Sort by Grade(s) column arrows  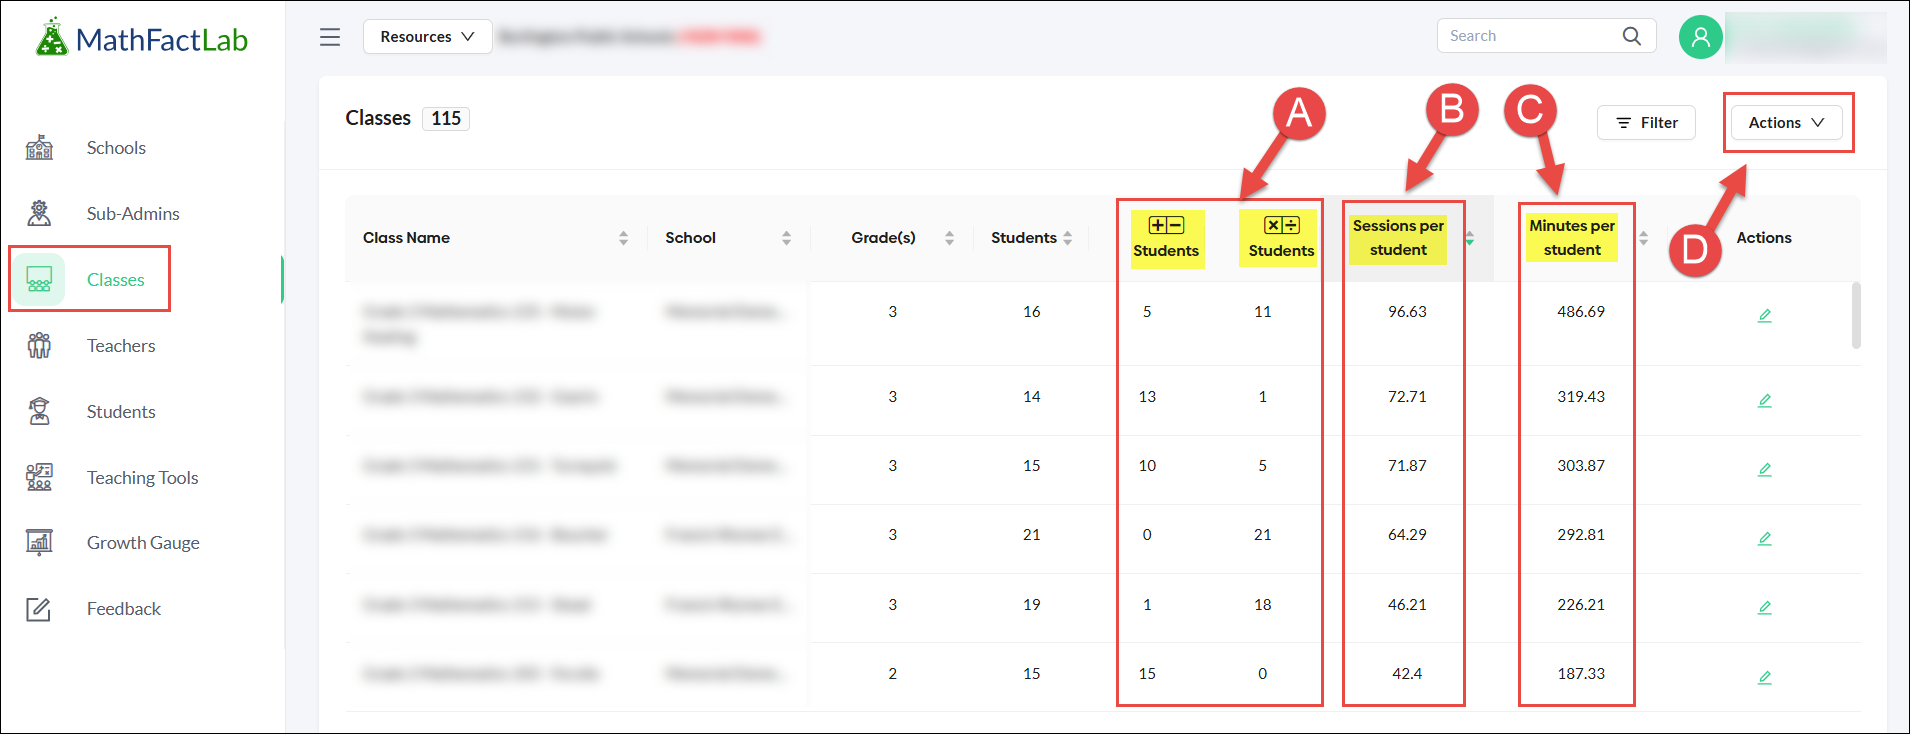[x=949, y=238]
